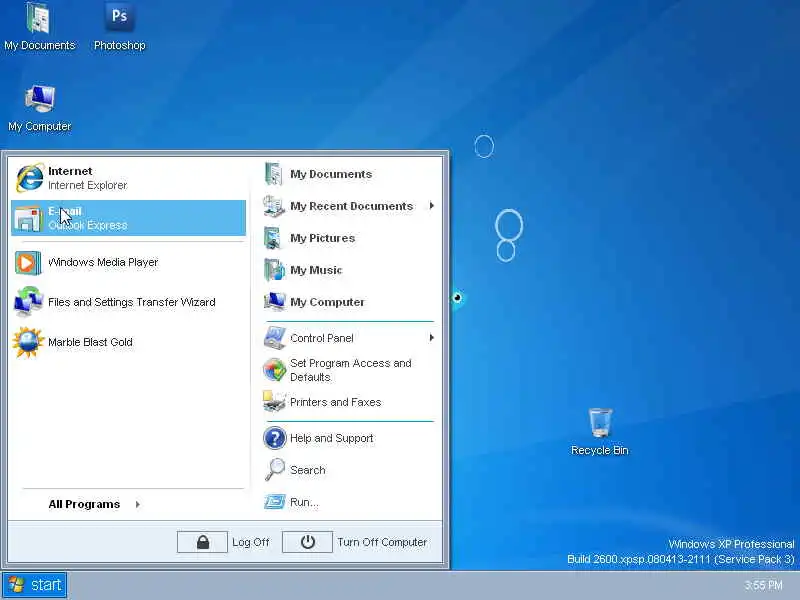This screenshot has width=800, height=600.
Task: Expand My Recent Documents submenu arrow
Action: pos(432,206)
